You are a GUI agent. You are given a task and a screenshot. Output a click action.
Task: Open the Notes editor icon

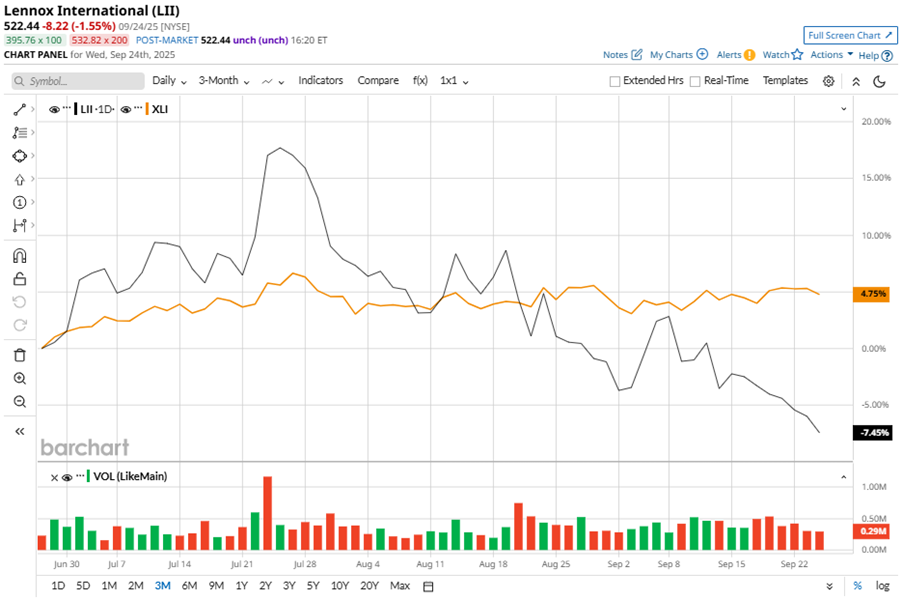(x=636, y=55)
